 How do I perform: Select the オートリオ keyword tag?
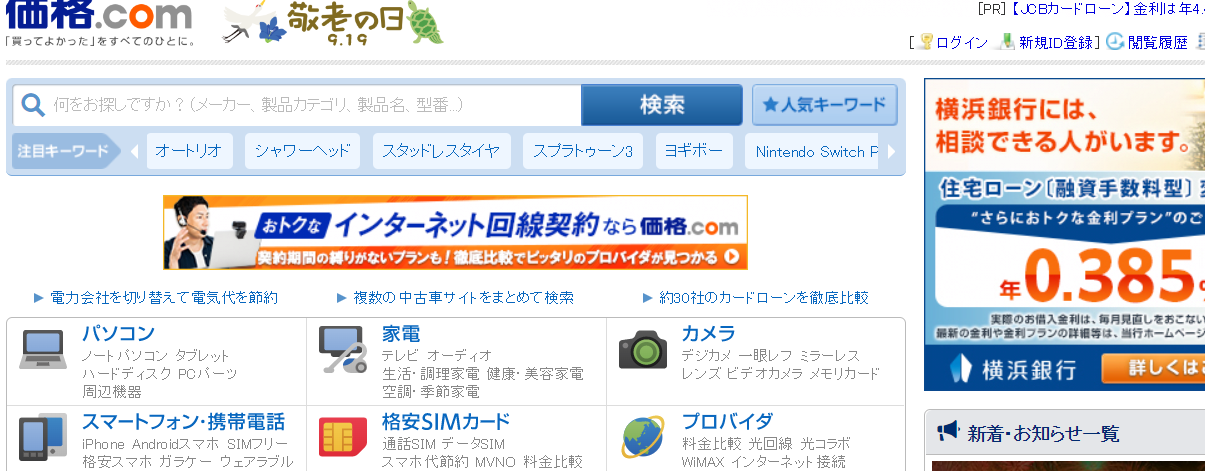tap(188, 152)
